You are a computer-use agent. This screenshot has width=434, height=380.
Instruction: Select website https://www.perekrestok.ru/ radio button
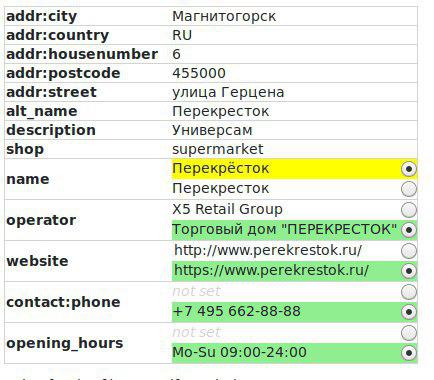(x=409, y=271)
